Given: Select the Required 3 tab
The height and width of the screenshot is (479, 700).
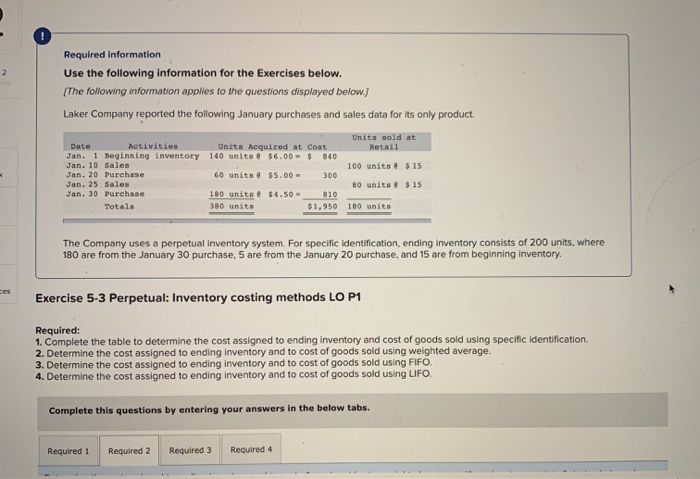Looking at the screenshot, I should coord(190,450).
